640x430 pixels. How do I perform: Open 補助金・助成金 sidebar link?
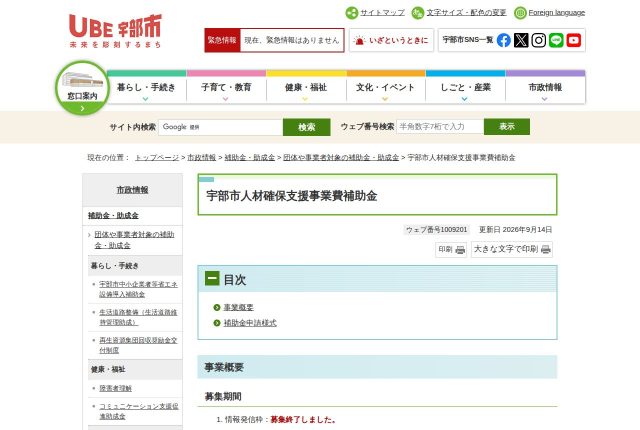coord(113,215)
